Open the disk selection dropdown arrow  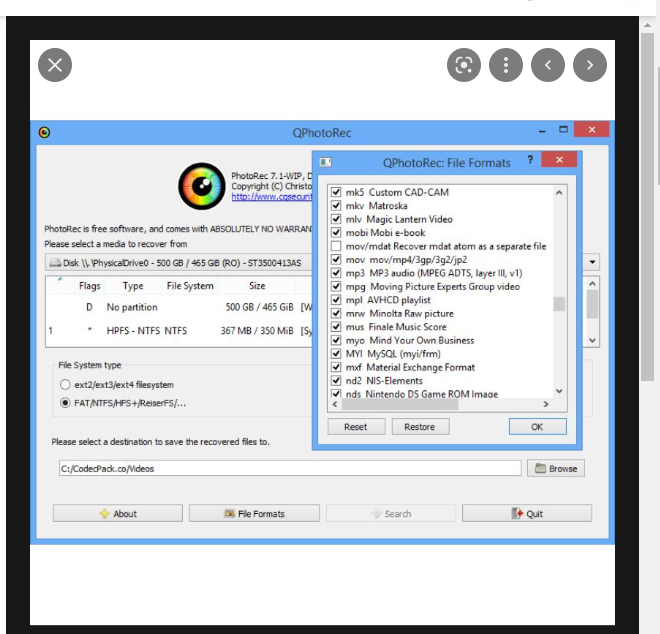click(592, 262)
